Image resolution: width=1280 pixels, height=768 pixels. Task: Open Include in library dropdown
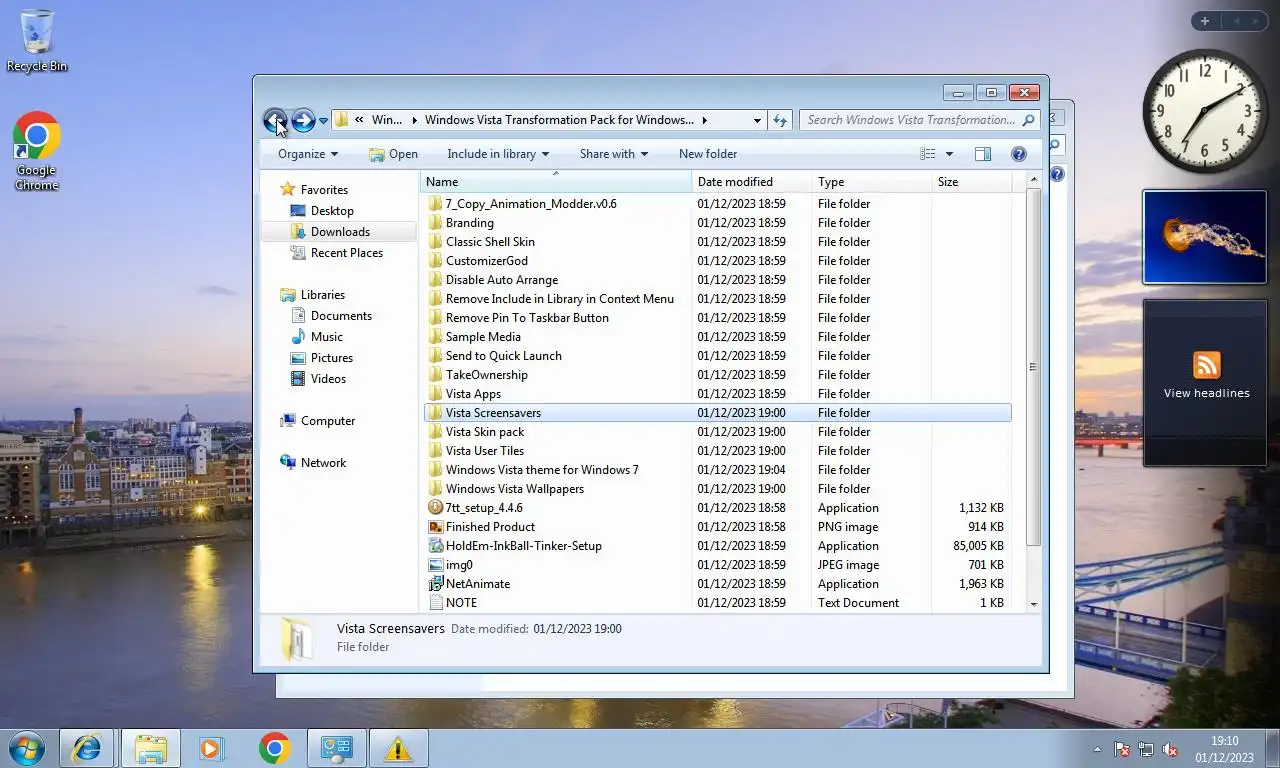tap(498, 154)
